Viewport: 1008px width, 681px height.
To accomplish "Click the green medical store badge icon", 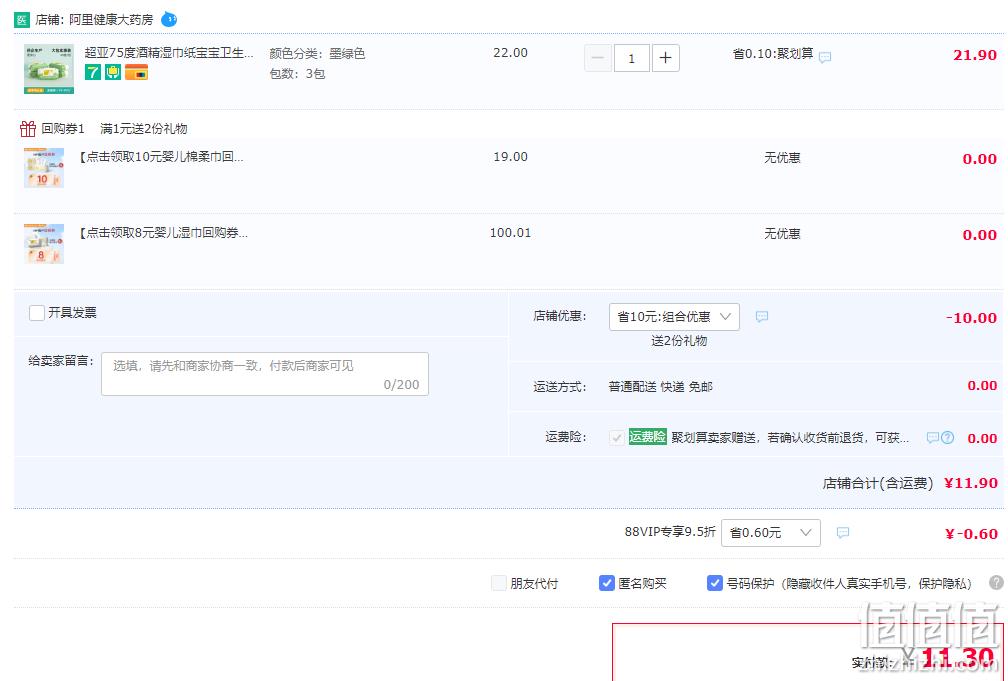I will pyautogui.click(x=22, y=20).
